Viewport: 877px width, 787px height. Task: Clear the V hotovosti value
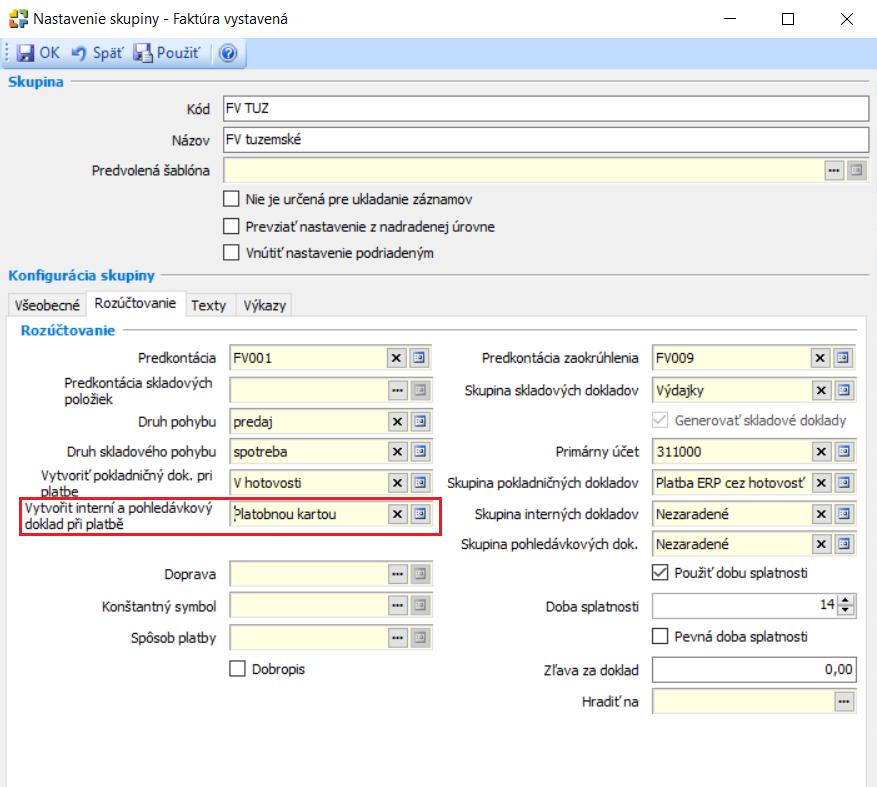pyautogui.click(x=397, y=483)
